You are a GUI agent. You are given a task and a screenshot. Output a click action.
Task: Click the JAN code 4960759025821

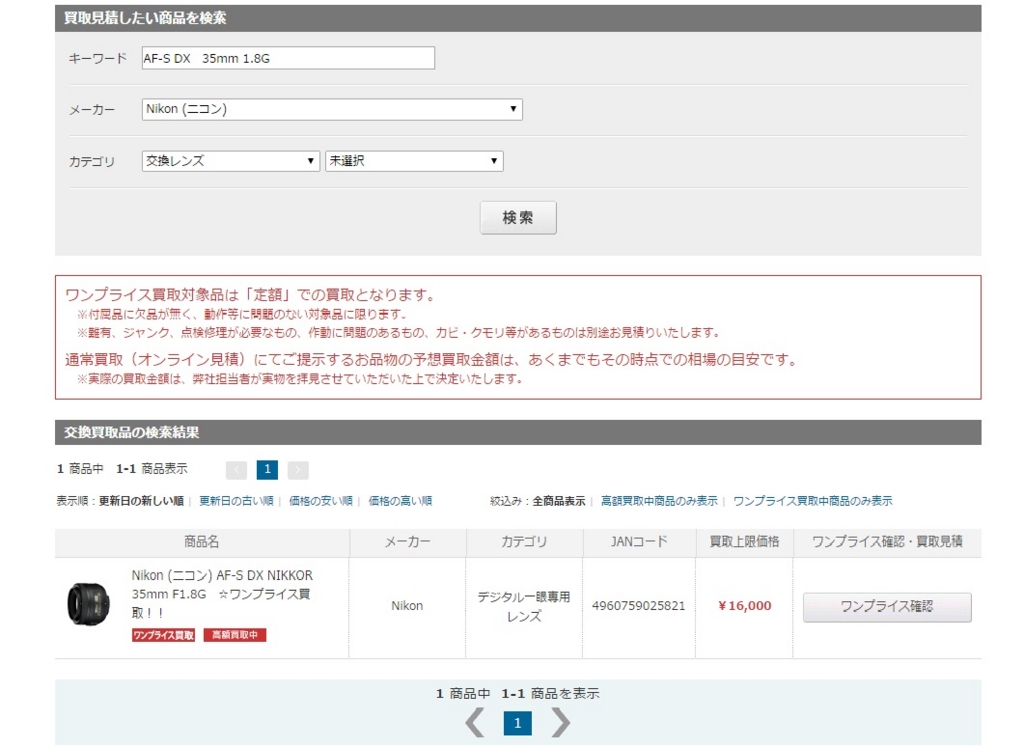(639, 606)
